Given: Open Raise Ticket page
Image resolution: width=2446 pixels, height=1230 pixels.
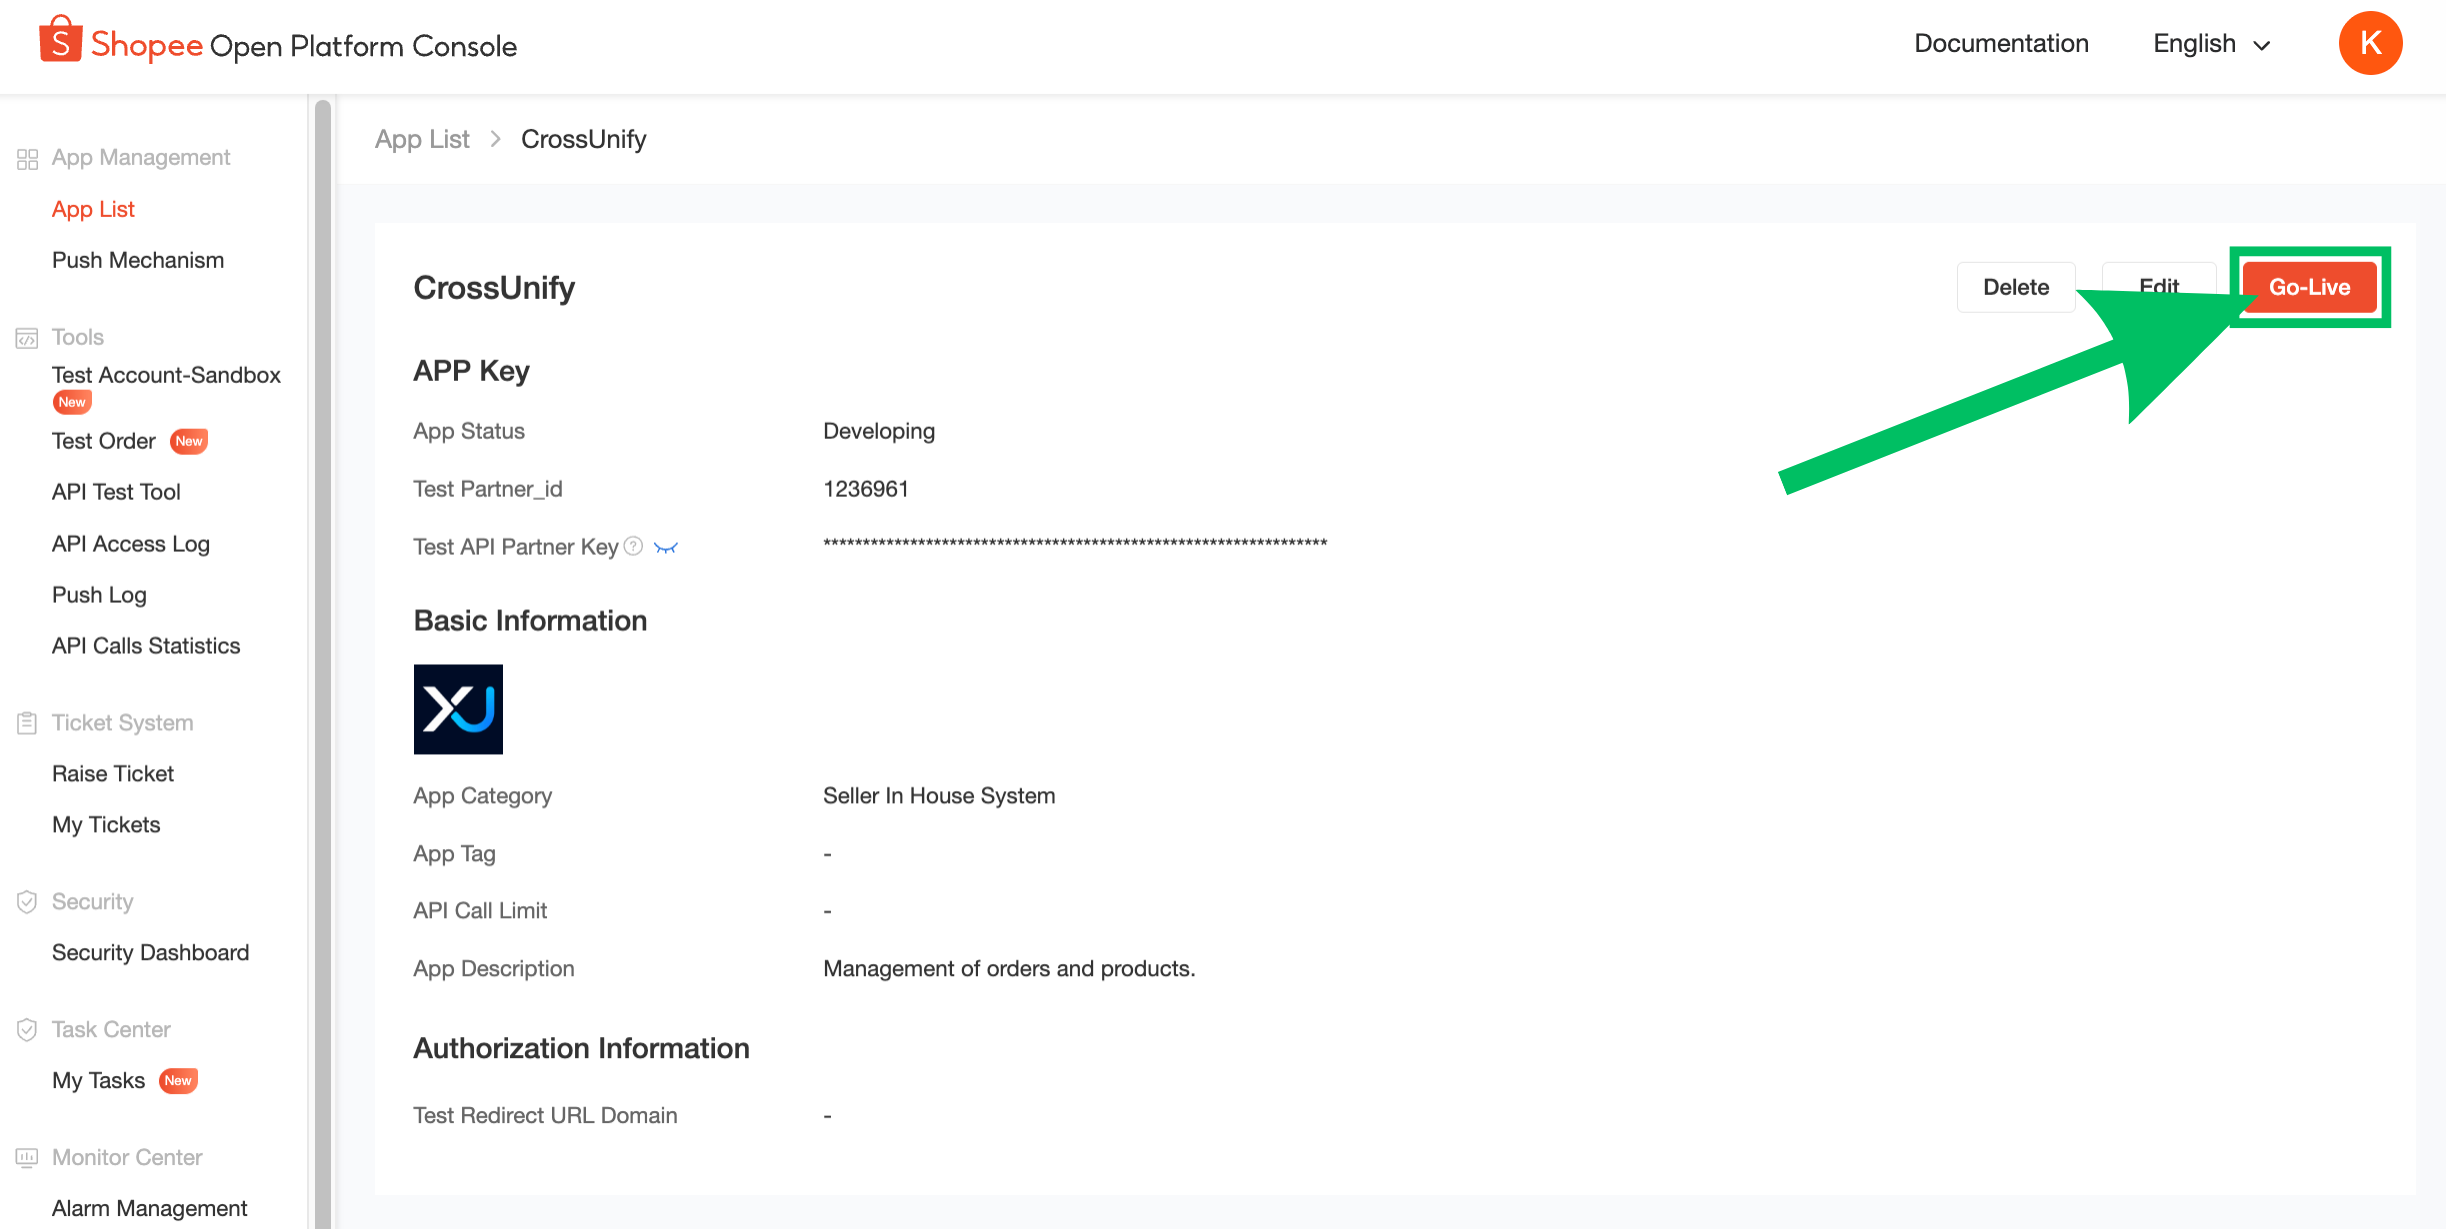Looking at the screenshot, I should click(x=113, y=774).
